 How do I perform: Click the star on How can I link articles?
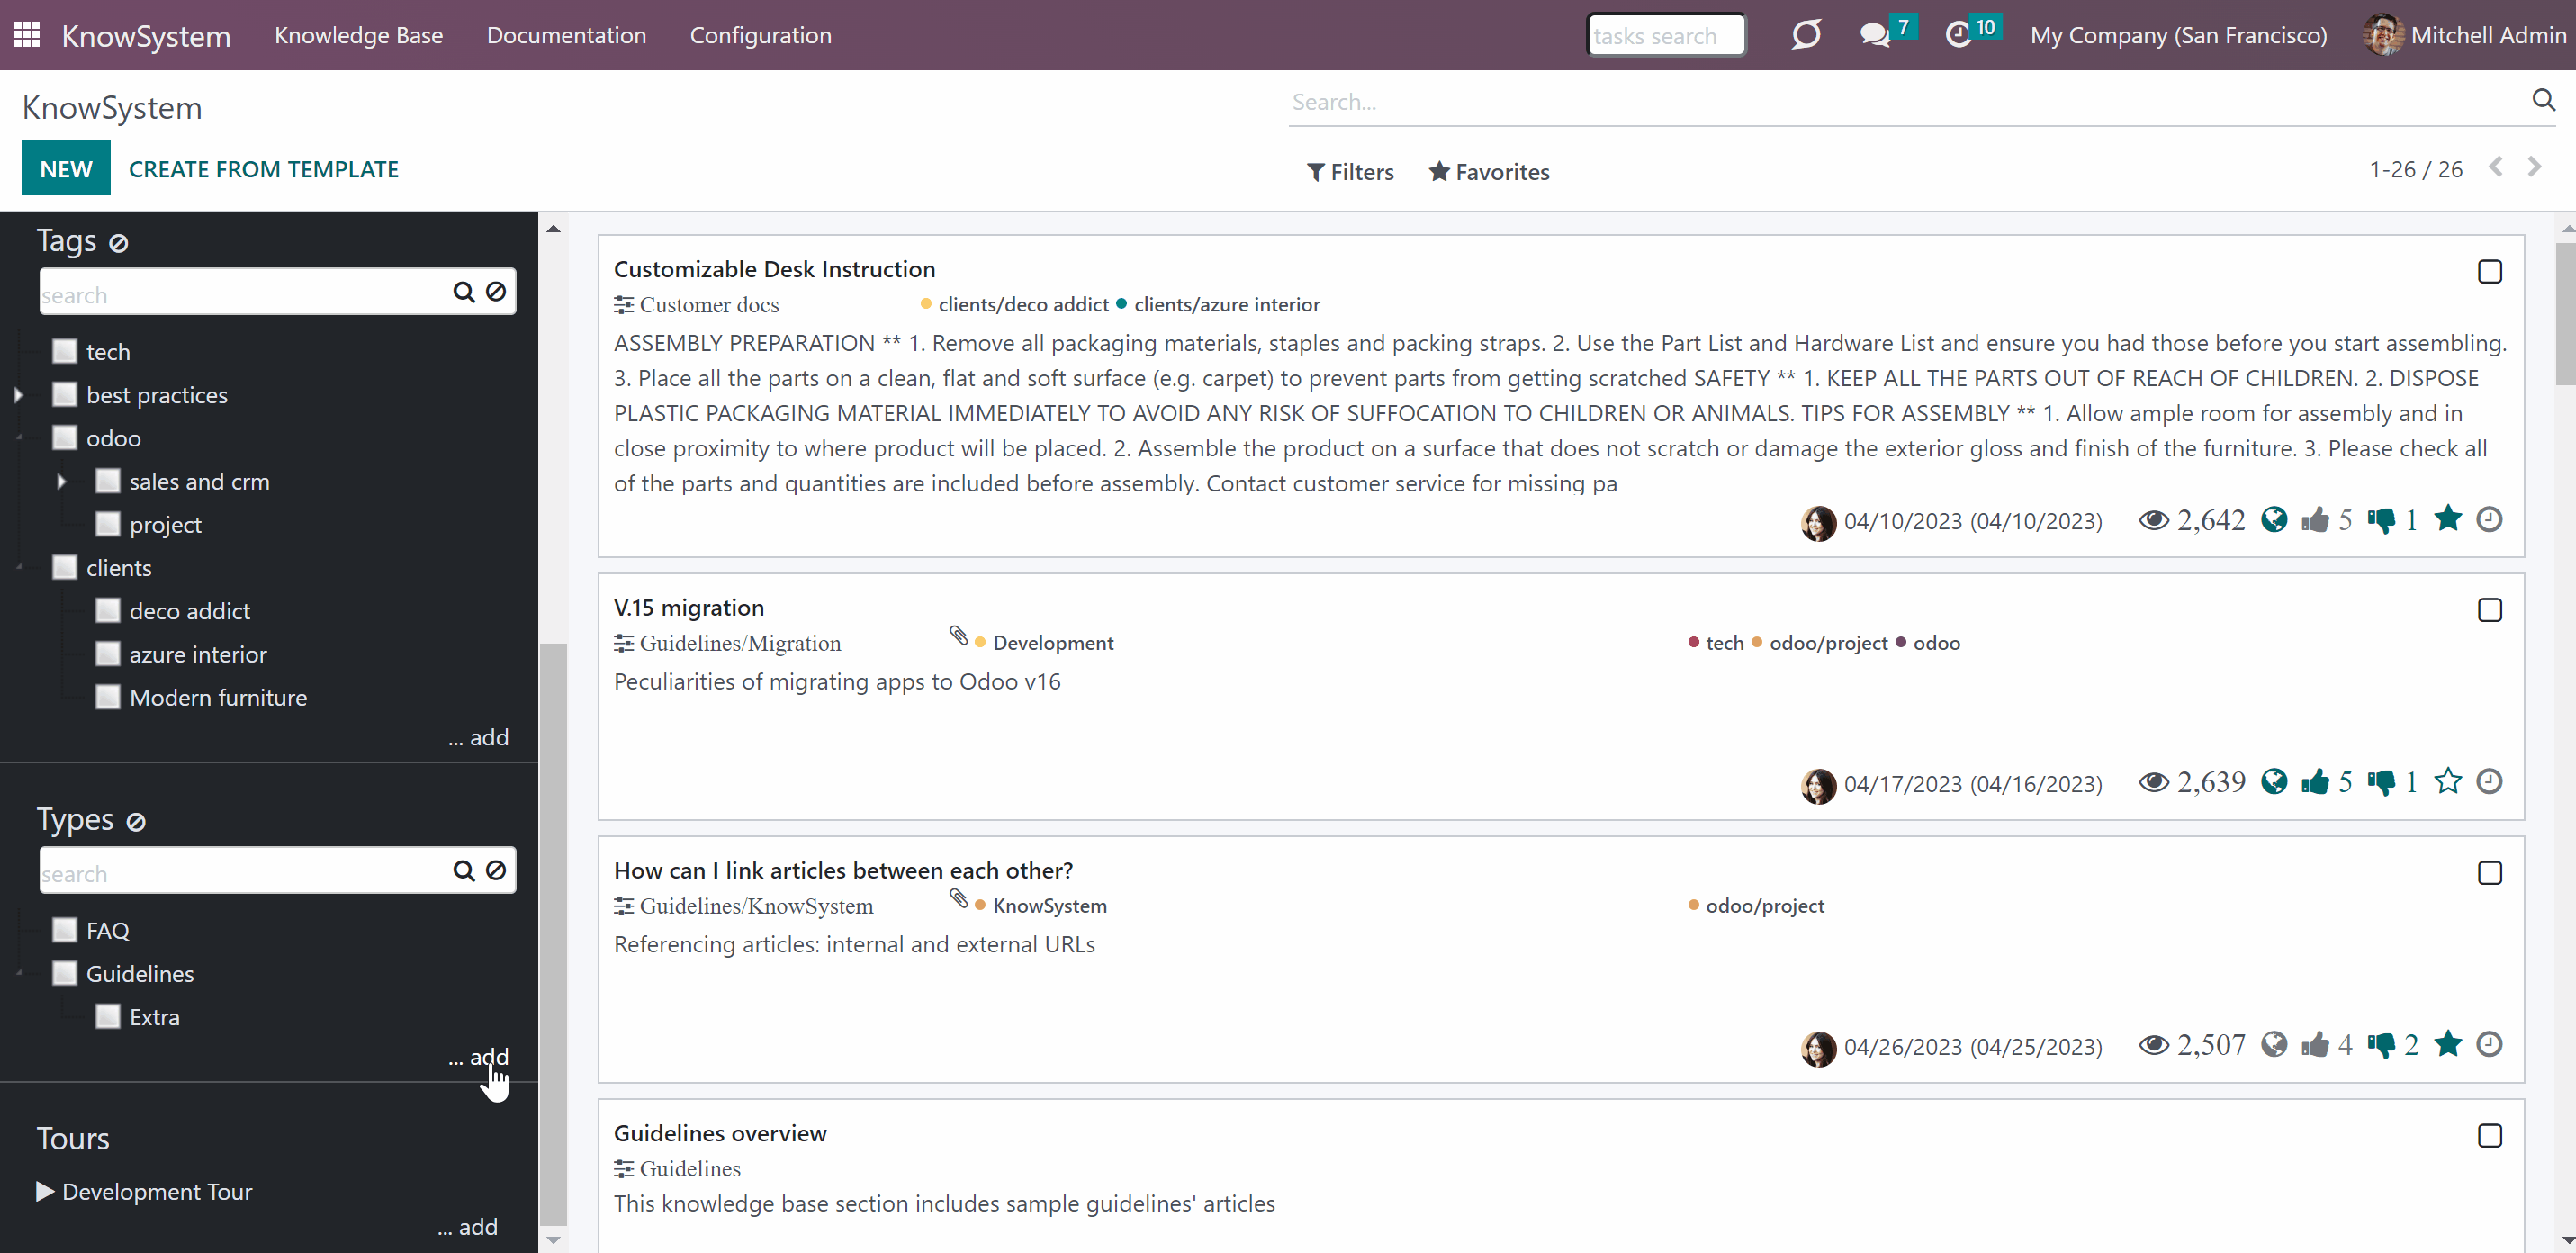click(2448, 1044)
